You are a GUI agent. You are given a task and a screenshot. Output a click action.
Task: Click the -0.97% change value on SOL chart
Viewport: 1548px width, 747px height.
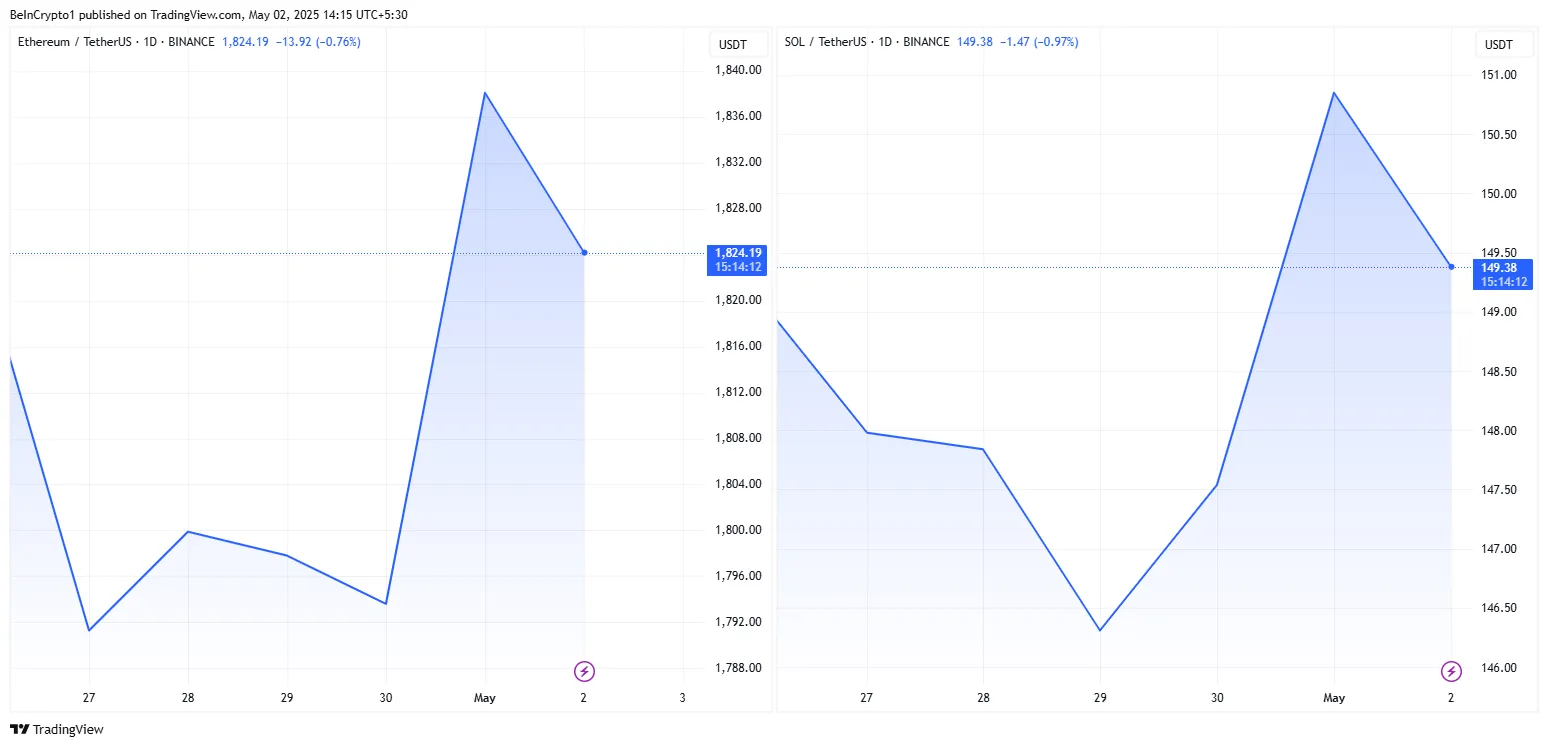(x=1058, y=42)
